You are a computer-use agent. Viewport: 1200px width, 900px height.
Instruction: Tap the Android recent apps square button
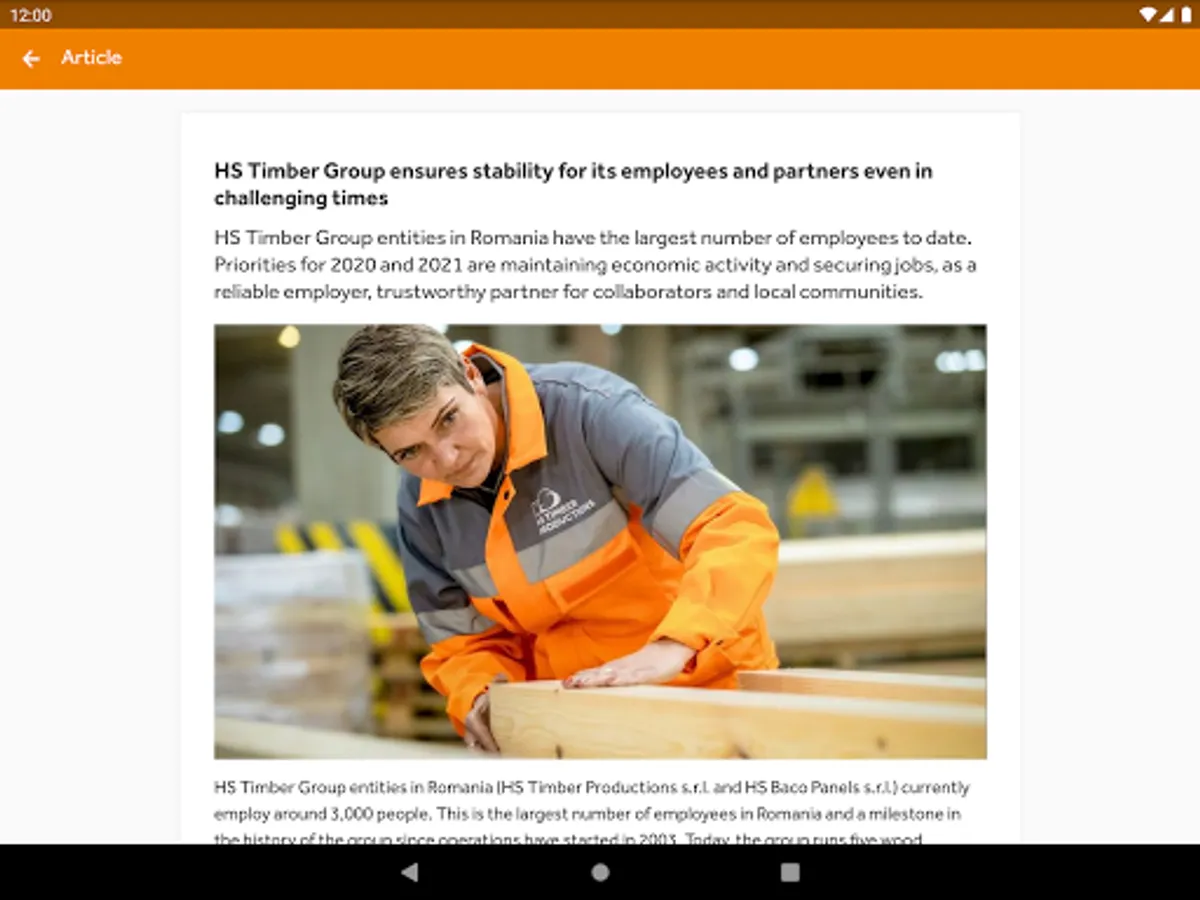[790, 872]
